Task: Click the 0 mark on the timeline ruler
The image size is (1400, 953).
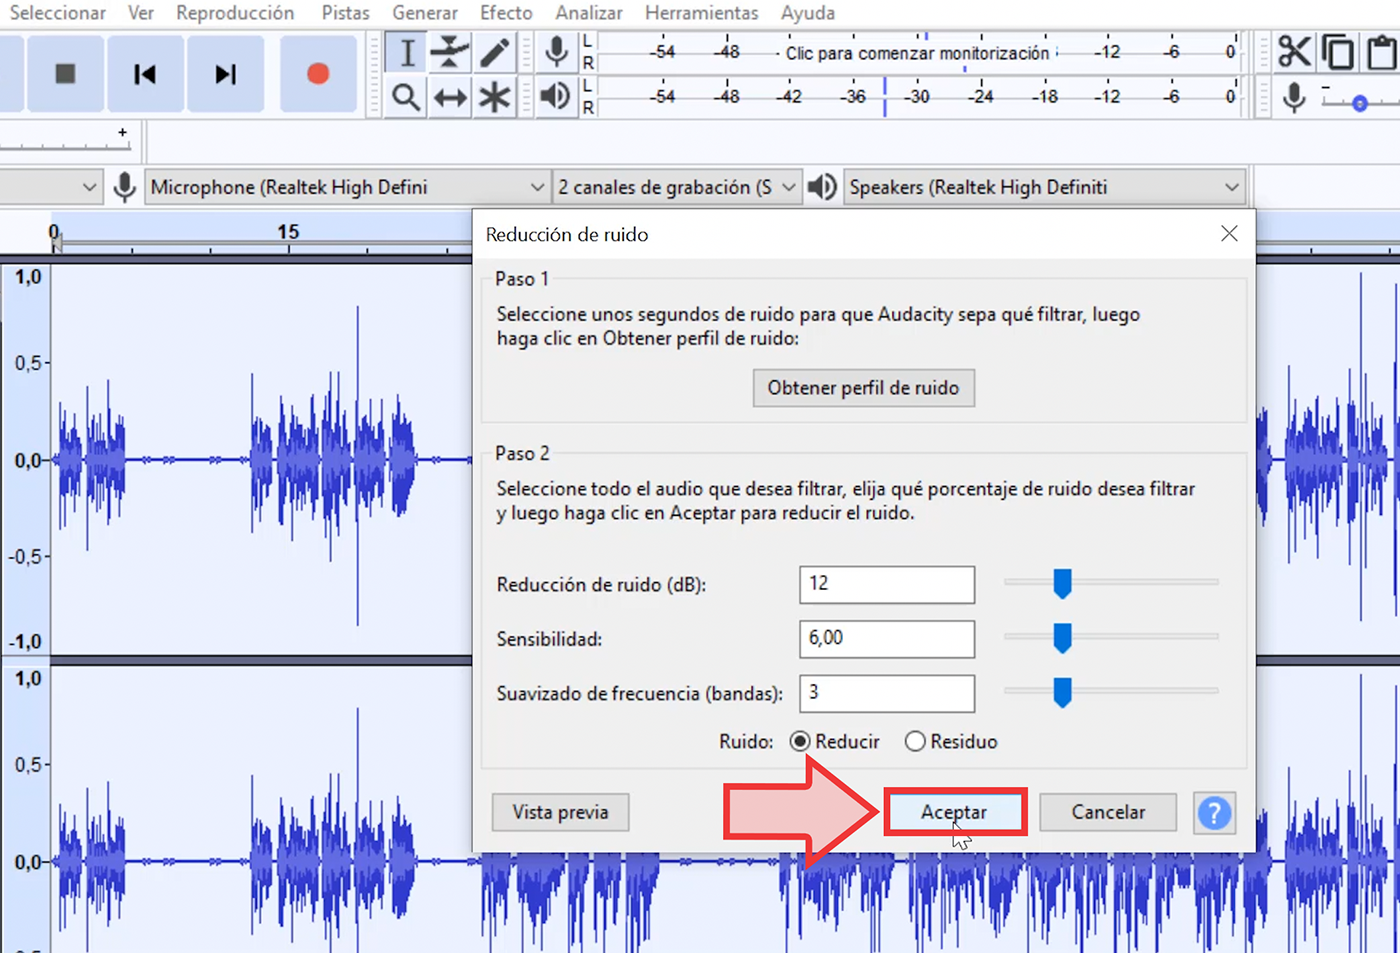Action: coord(54,232)
